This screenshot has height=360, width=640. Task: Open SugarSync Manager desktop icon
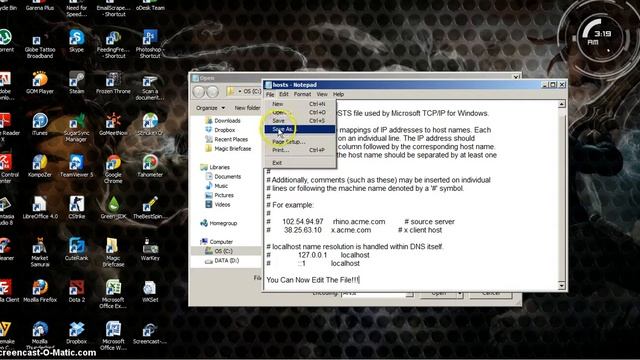coord(76,127)
